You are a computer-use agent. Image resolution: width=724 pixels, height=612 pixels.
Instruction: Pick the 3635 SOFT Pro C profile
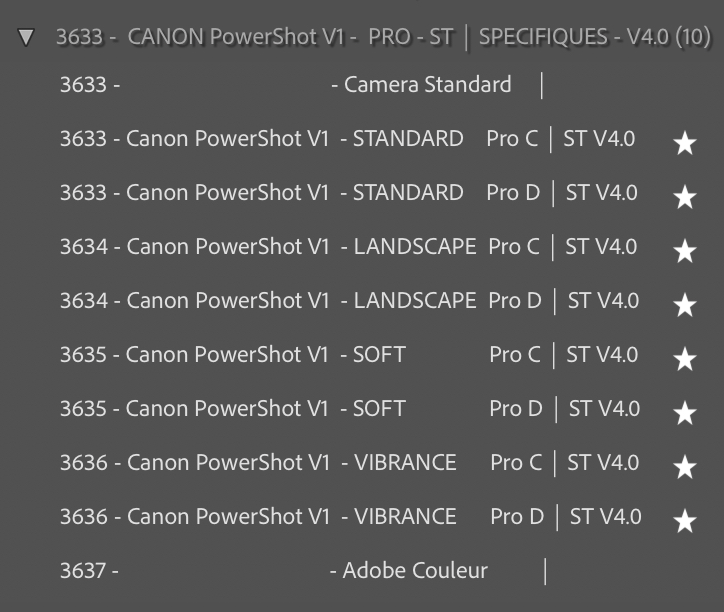[x=348, y=355]
